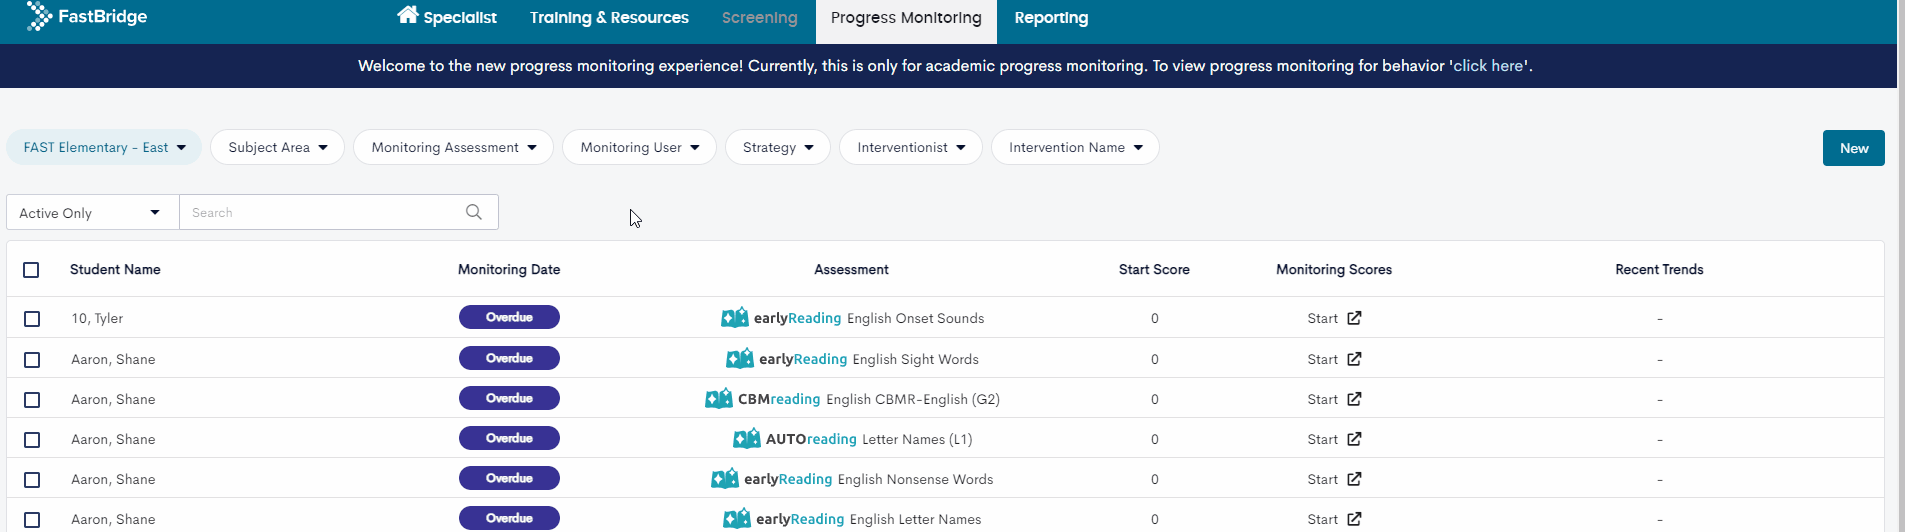Check Aaron, Shane English Sight Words row checkbox
1905x532 pixels.
pyautogui.click(x=32, y=360)
